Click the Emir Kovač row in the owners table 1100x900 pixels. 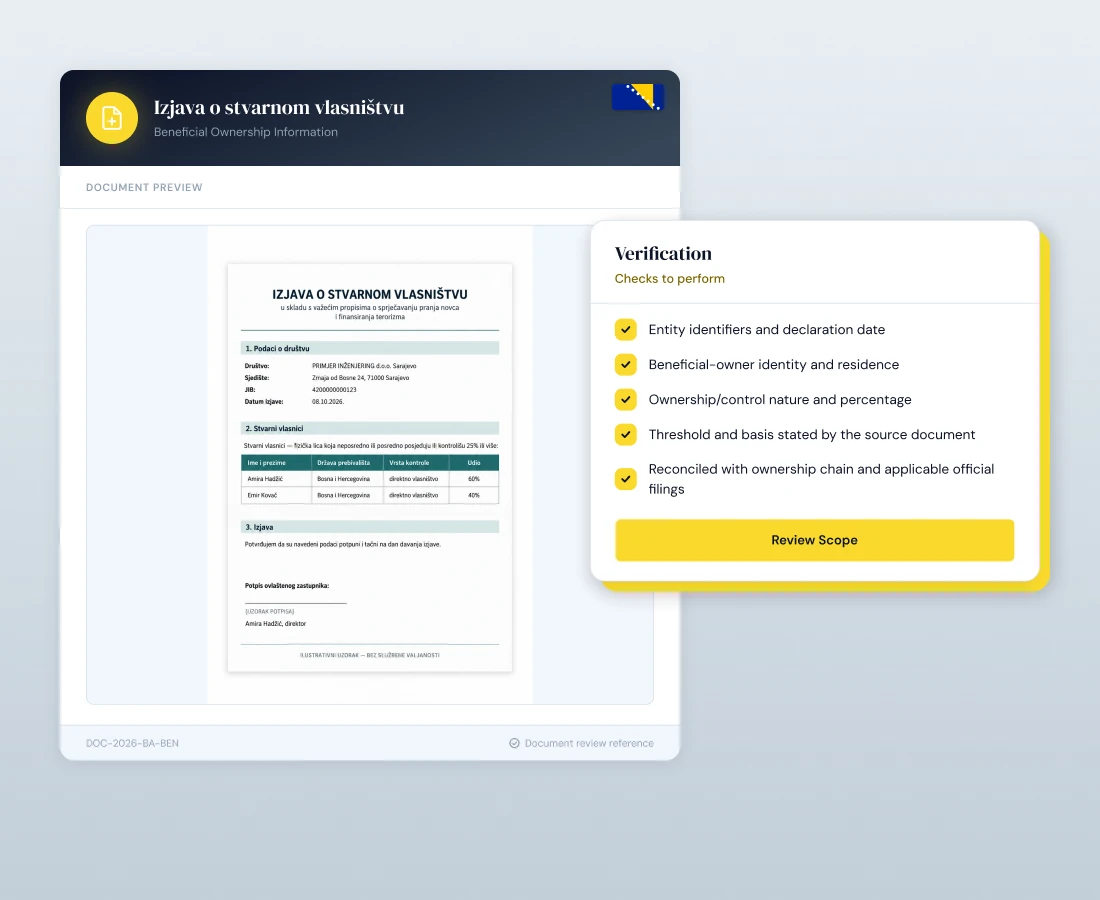point(370,495)
